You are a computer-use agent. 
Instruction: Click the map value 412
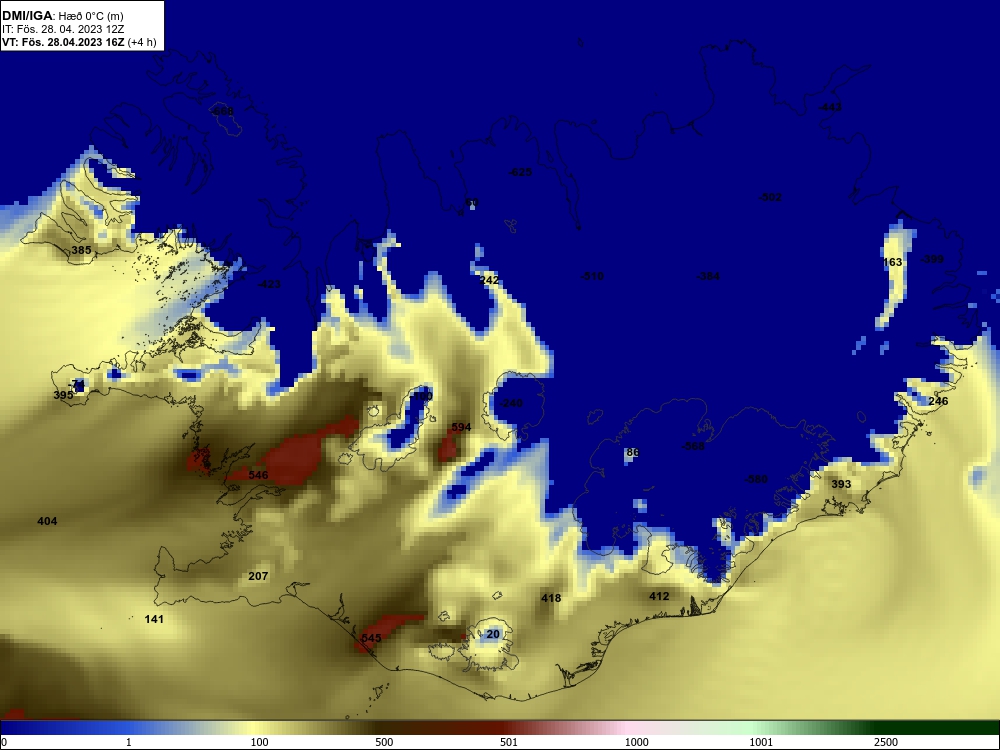659,596
